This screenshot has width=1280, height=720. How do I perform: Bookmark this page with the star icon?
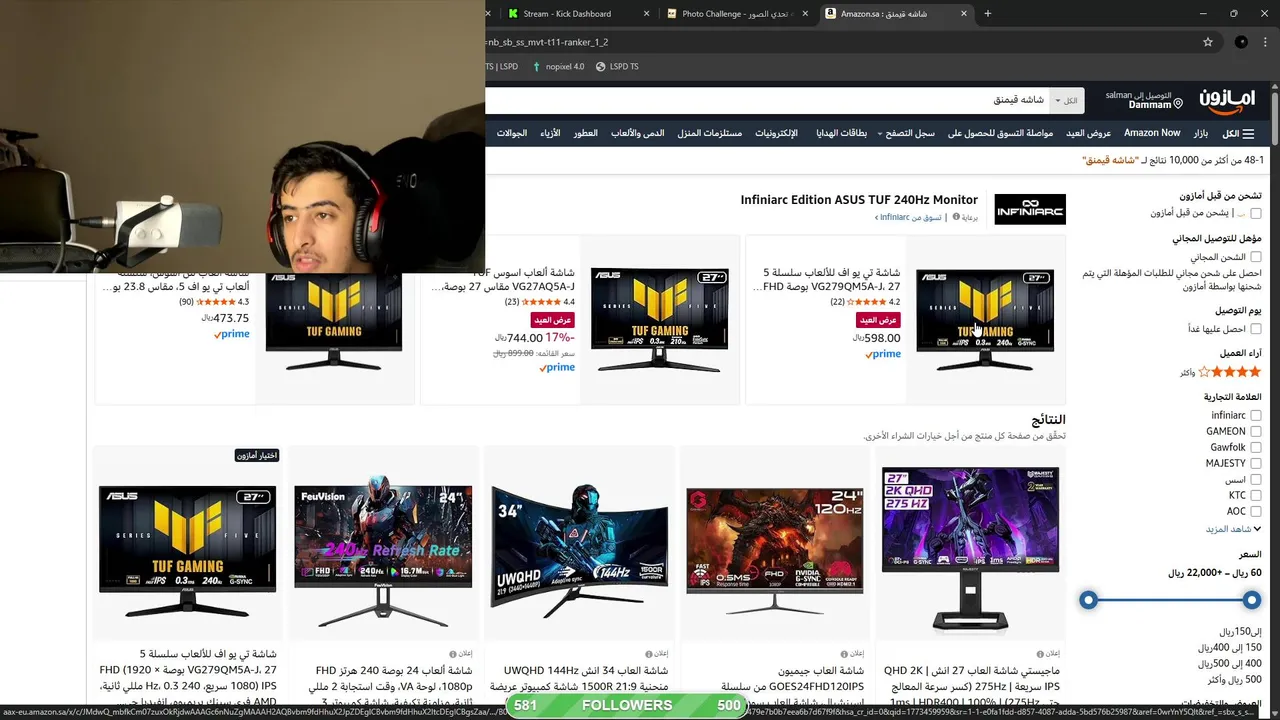click(1208, 42)
